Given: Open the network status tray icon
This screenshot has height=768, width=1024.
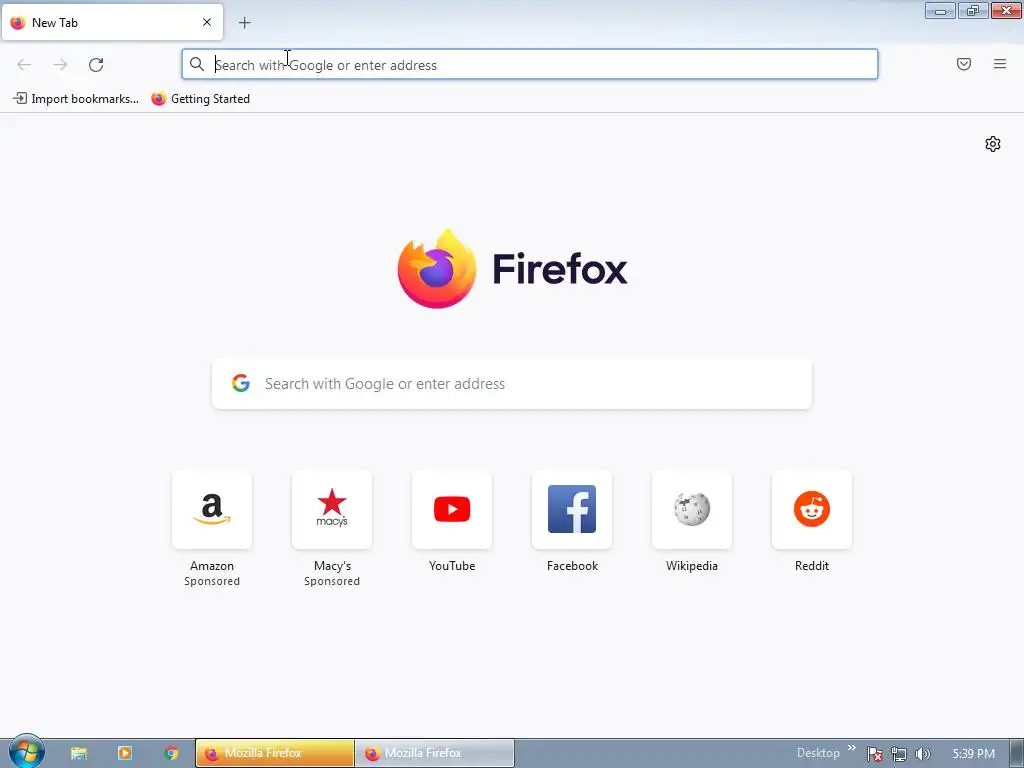Looking at the screenshot, I should [x=899, y=754].
